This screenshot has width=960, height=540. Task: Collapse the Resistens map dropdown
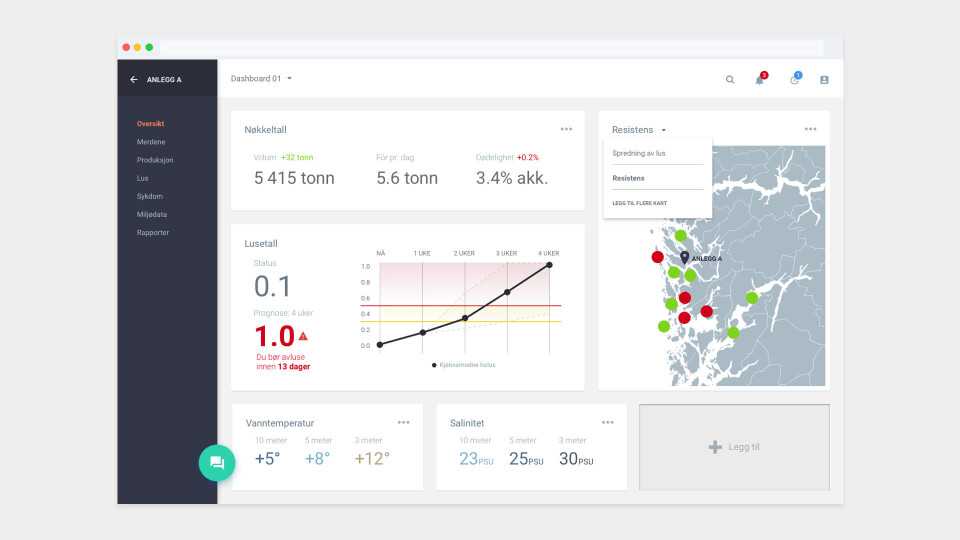coord(663,130)
